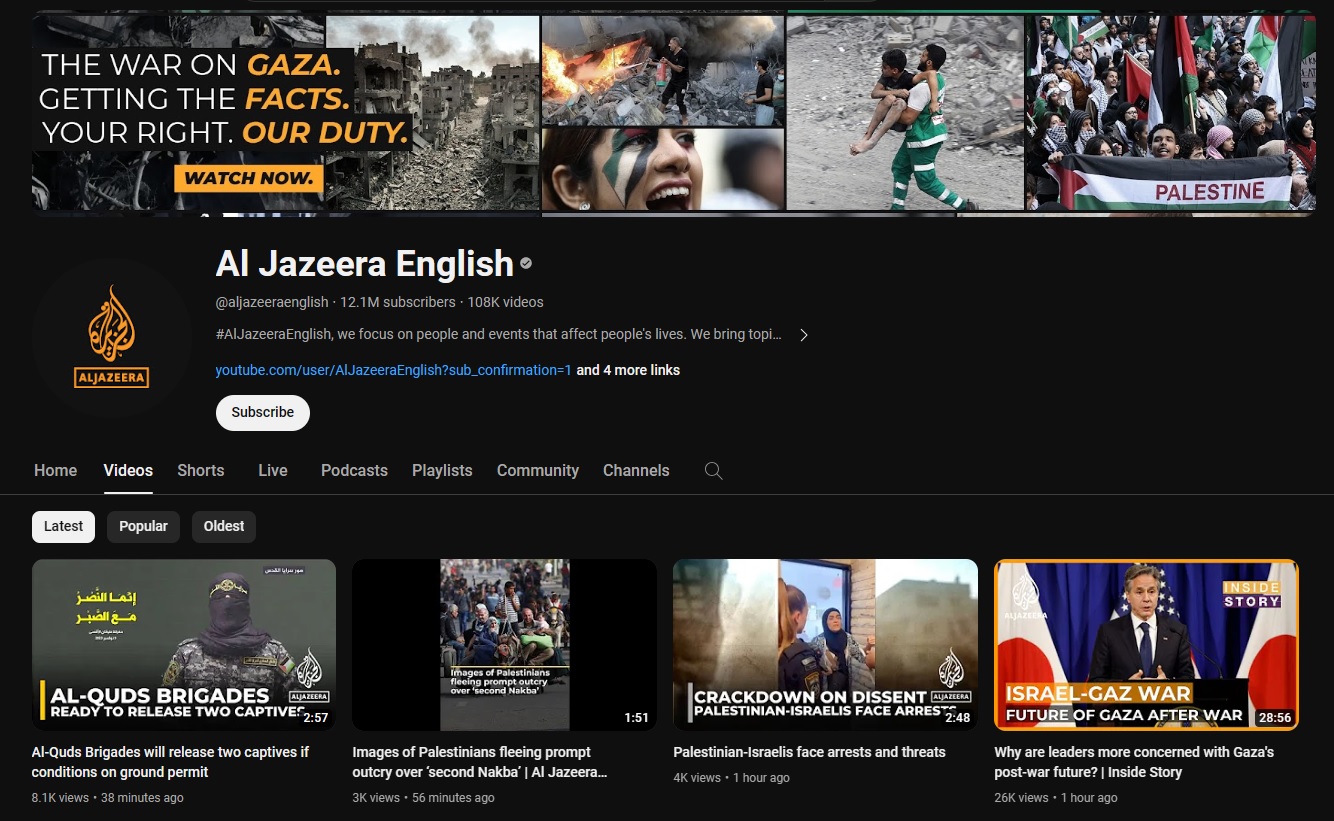Open the Live tab
1334x821 pixels.
click(273, 470)
